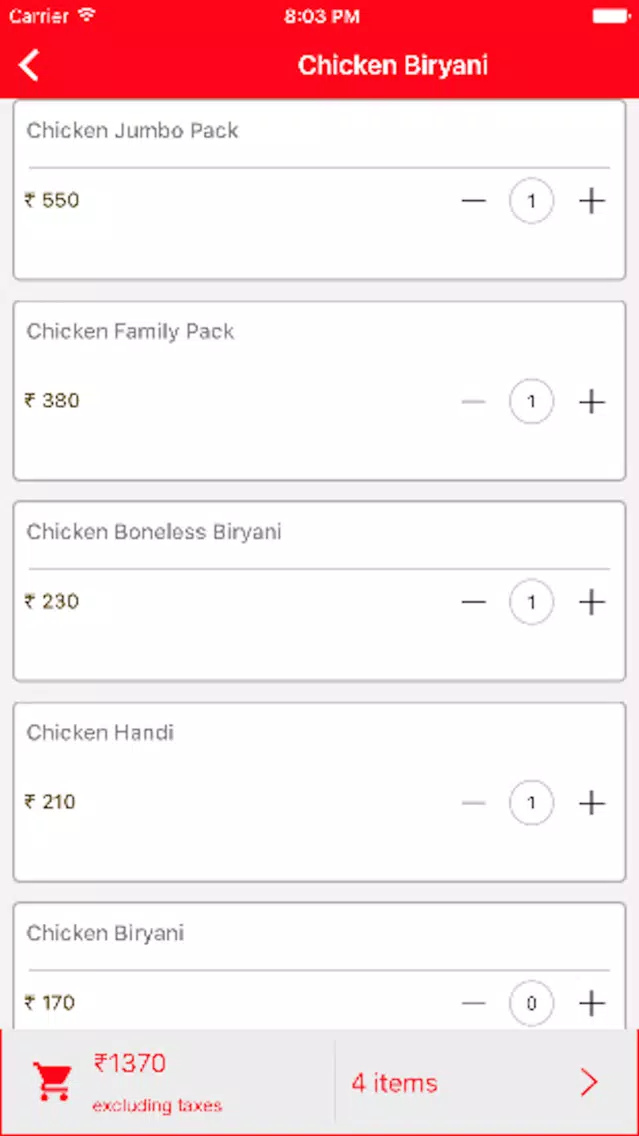Tap minus icon for Chicken Handi
Screen dimensions: 639x1136
click(474, 803)
